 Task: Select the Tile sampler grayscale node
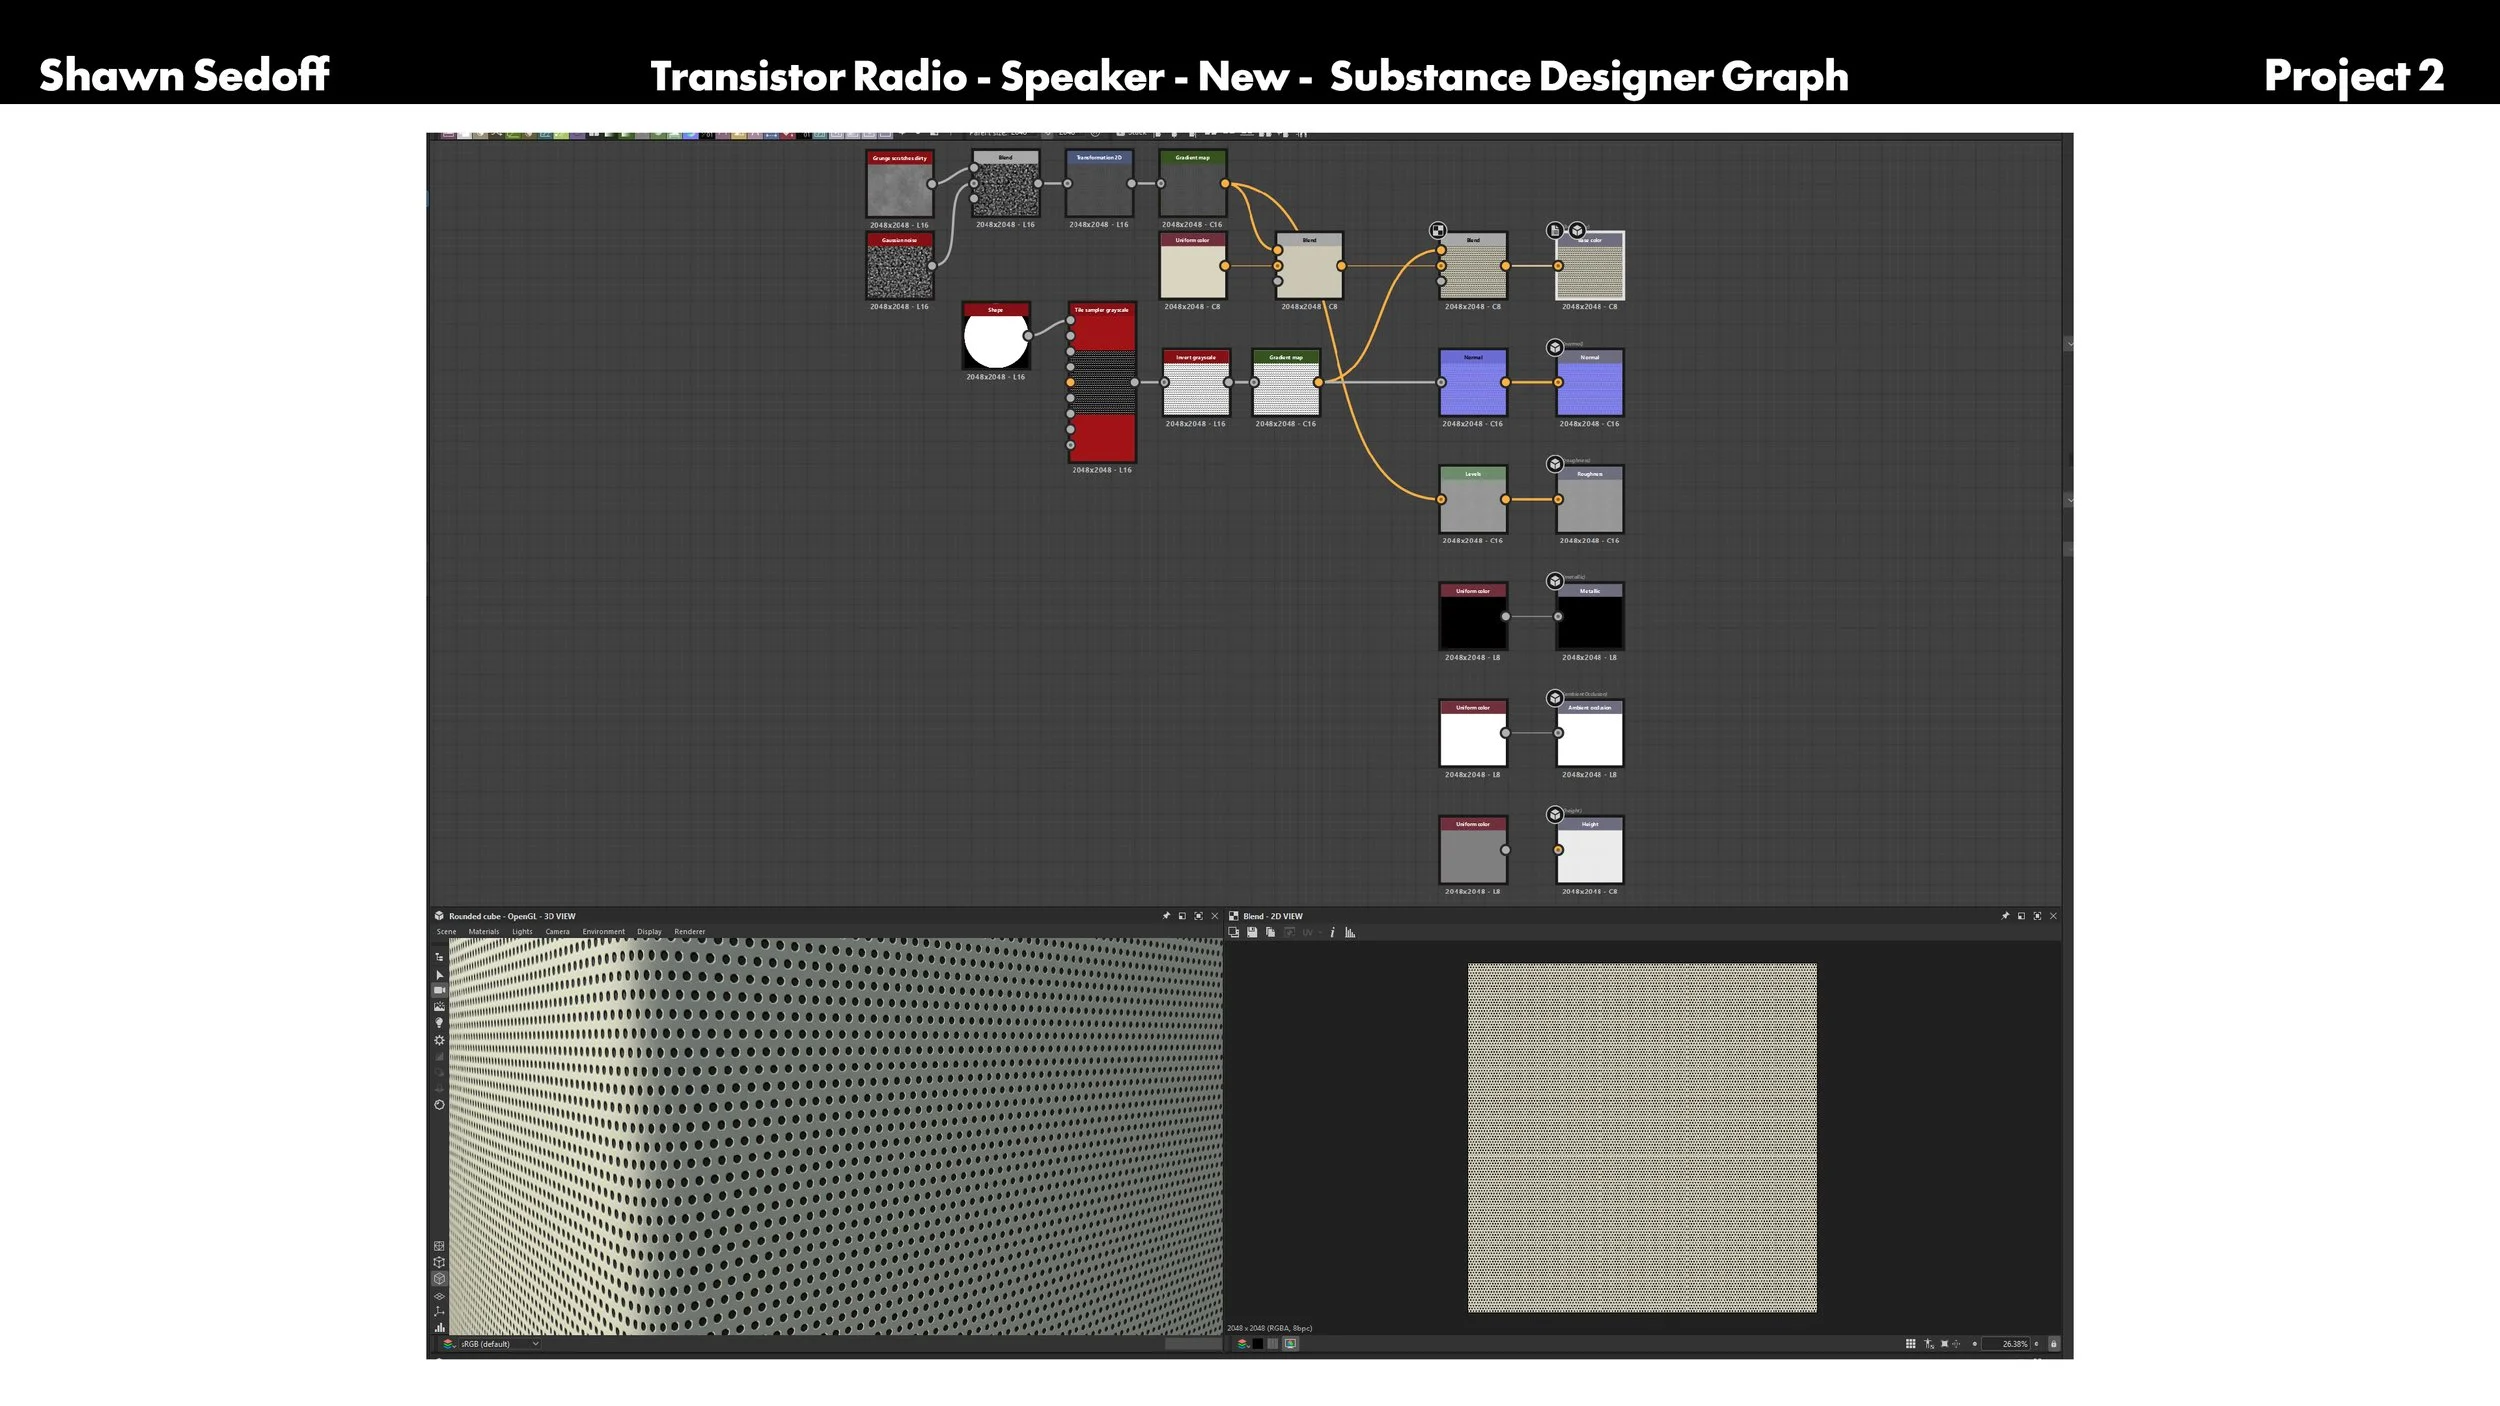click(x=1102, y=383)
